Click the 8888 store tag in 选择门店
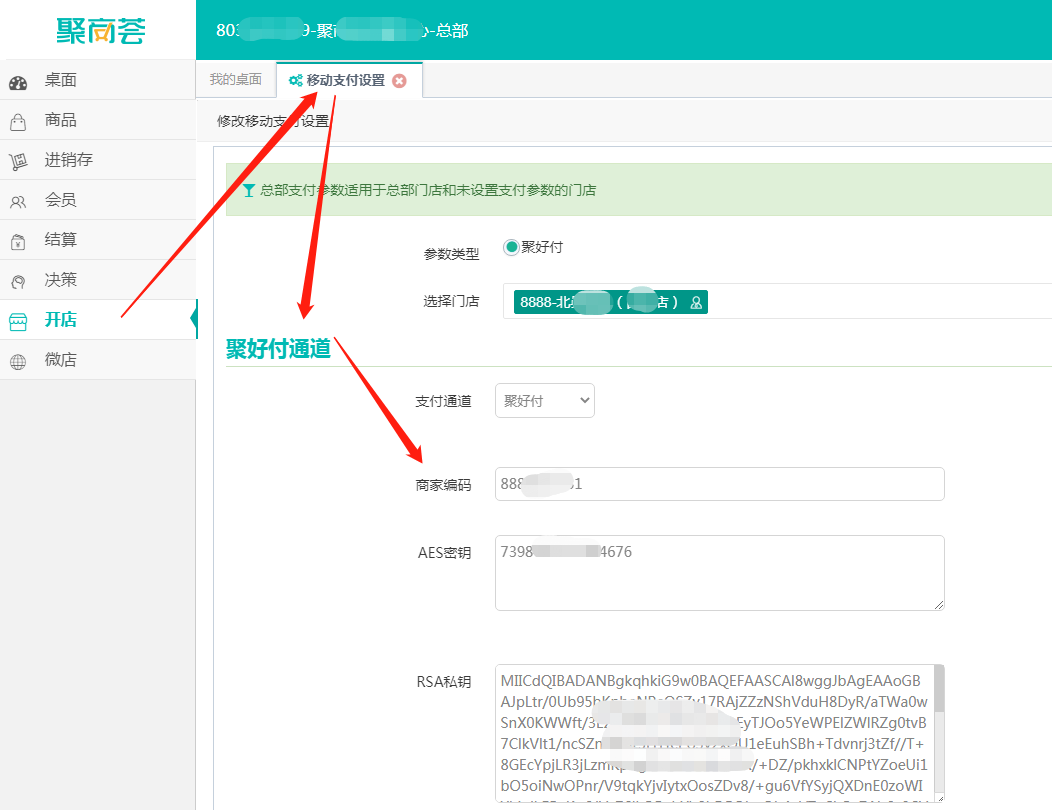Image resolution: width=1052 pixels, height=810 pixels. coord(611,302)
